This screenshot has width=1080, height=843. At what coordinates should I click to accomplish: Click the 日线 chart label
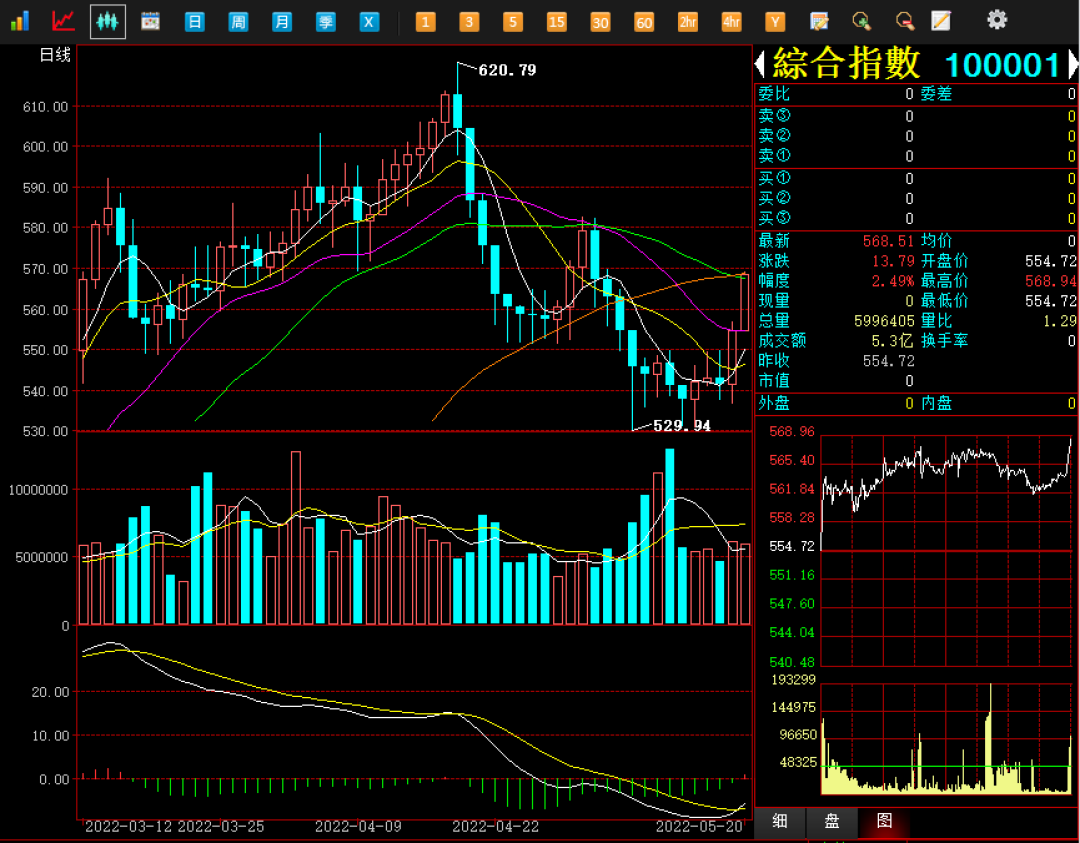point(55,55)
